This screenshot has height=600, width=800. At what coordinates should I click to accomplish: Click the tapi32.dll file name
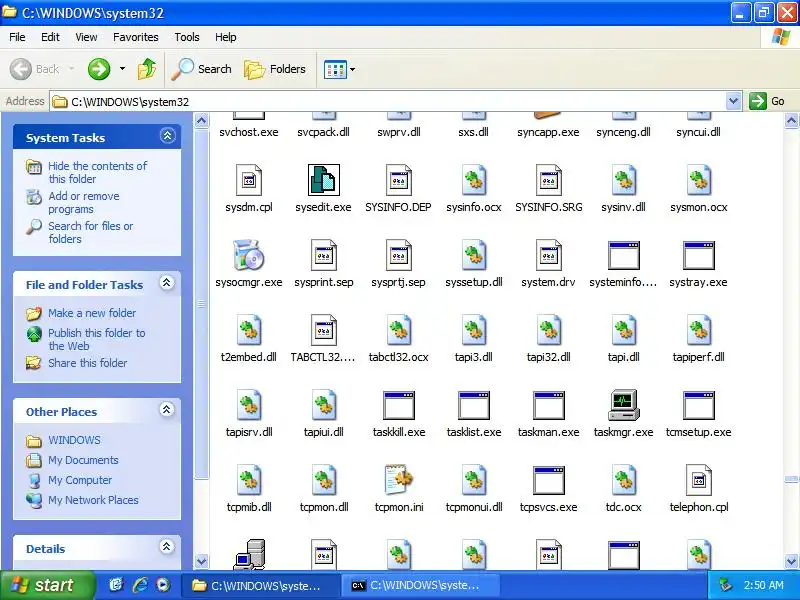548,357
